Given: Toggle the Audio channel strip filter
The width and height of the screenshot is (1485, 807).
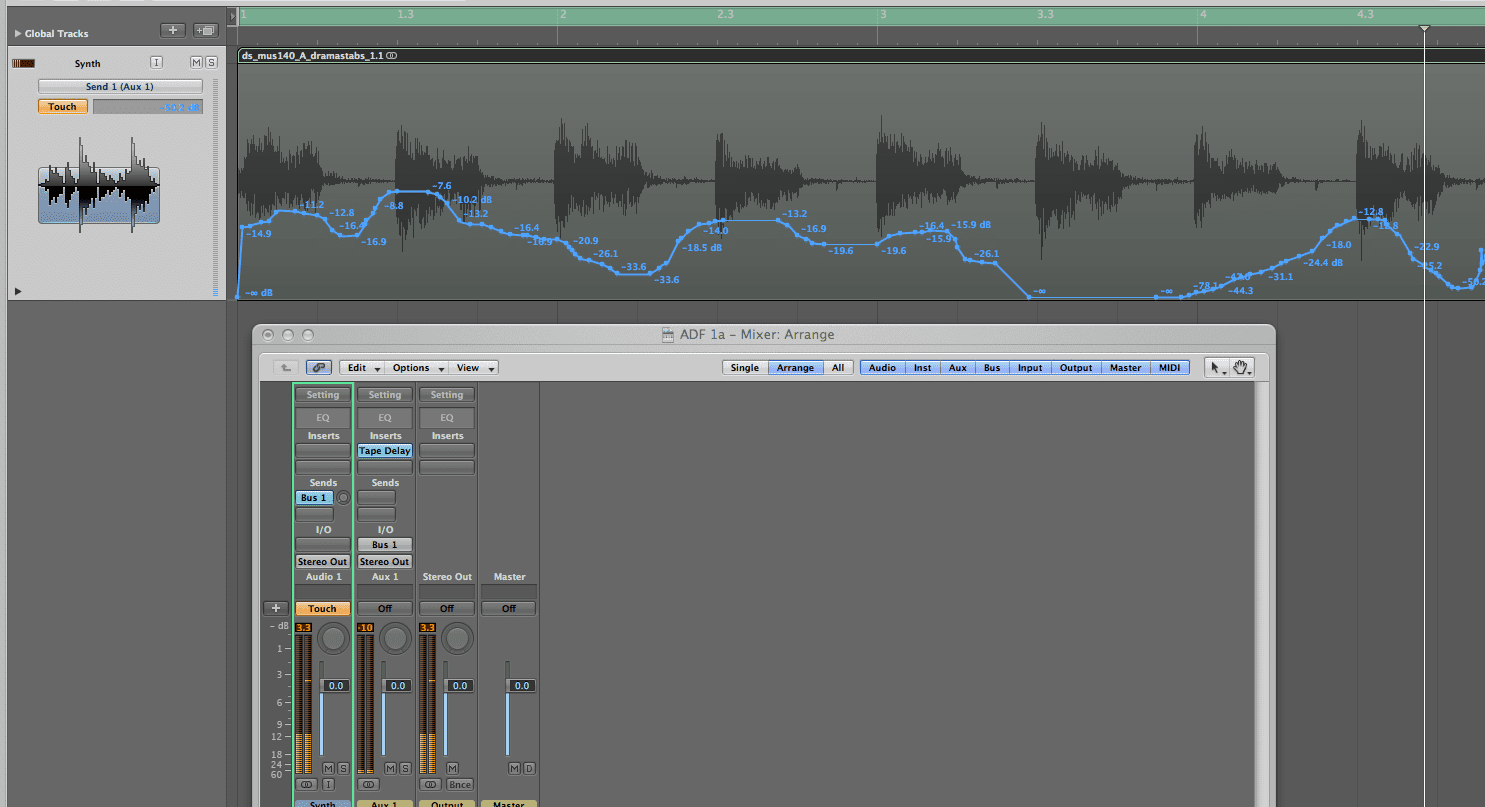Looking at the screenshot, I should coord(883,368).
